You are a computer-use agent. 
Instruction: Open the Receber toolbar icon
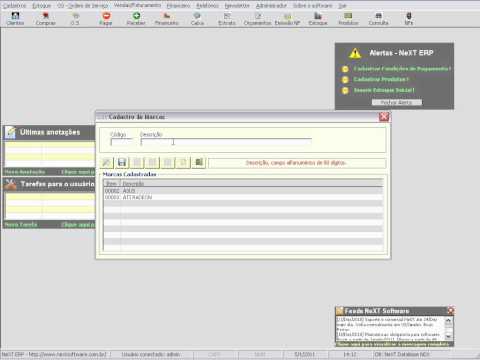[136, 19]
